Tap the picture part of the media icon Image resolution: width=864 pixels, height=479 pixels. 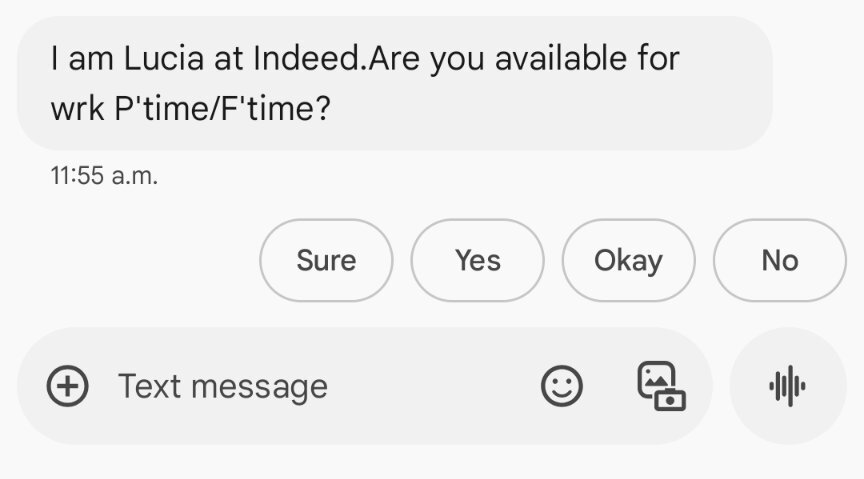656,378
